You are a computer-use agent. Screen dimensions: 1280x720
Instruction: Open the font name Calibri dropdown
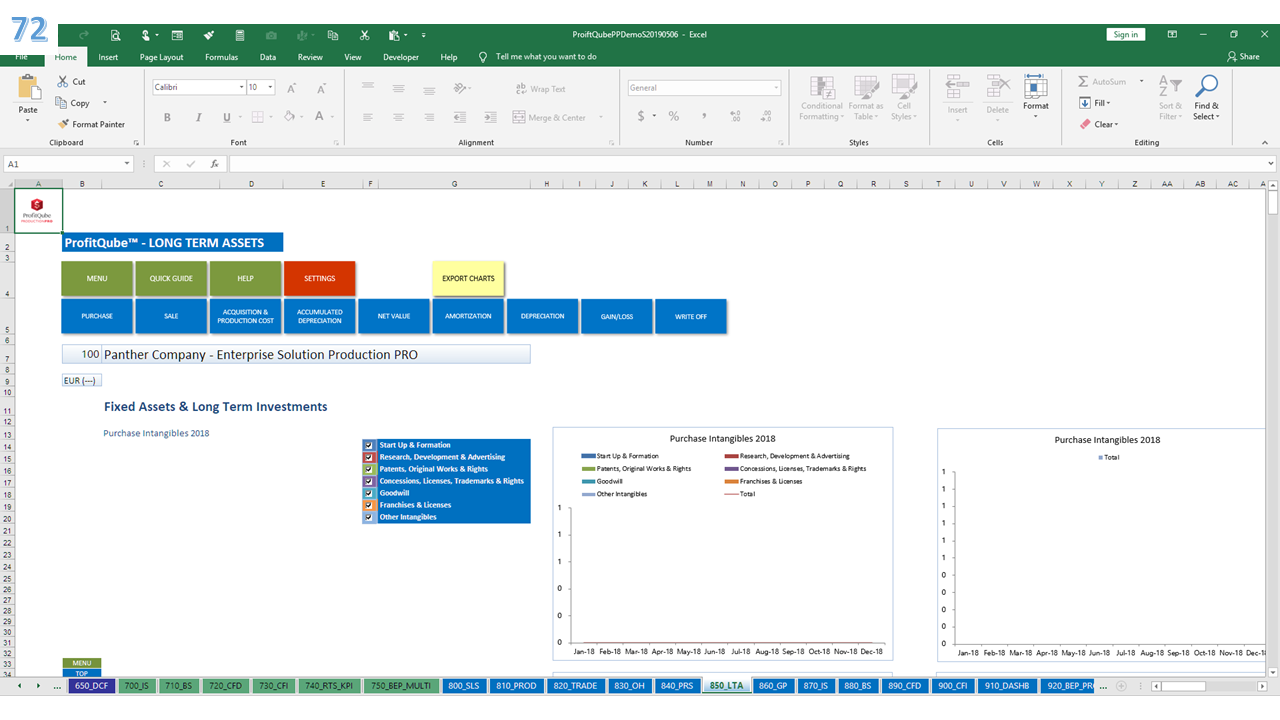pos(241,88)
